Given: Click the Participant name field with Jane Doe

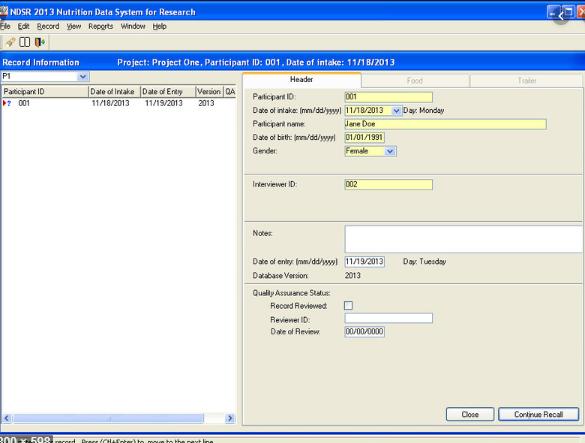Looking at the screenshot, I should click(x=445, y=124).
